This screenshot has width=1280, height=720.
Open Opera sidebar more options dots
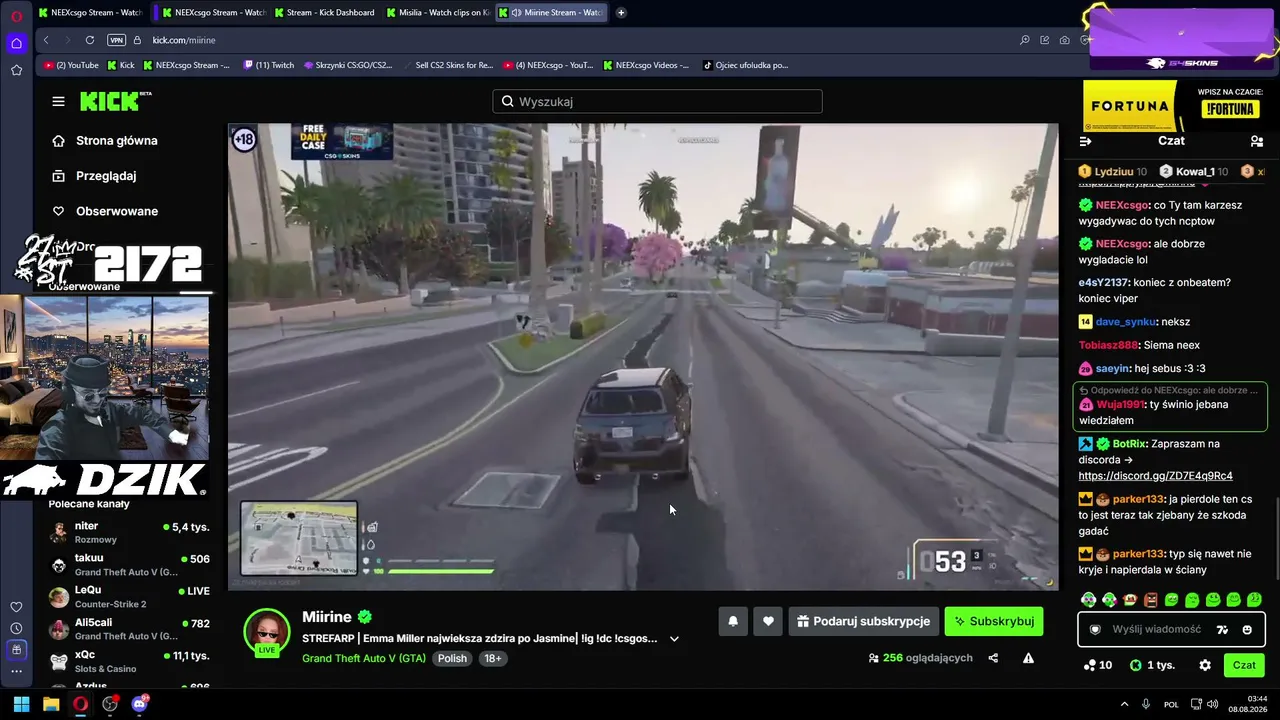(x=16, y=671)
